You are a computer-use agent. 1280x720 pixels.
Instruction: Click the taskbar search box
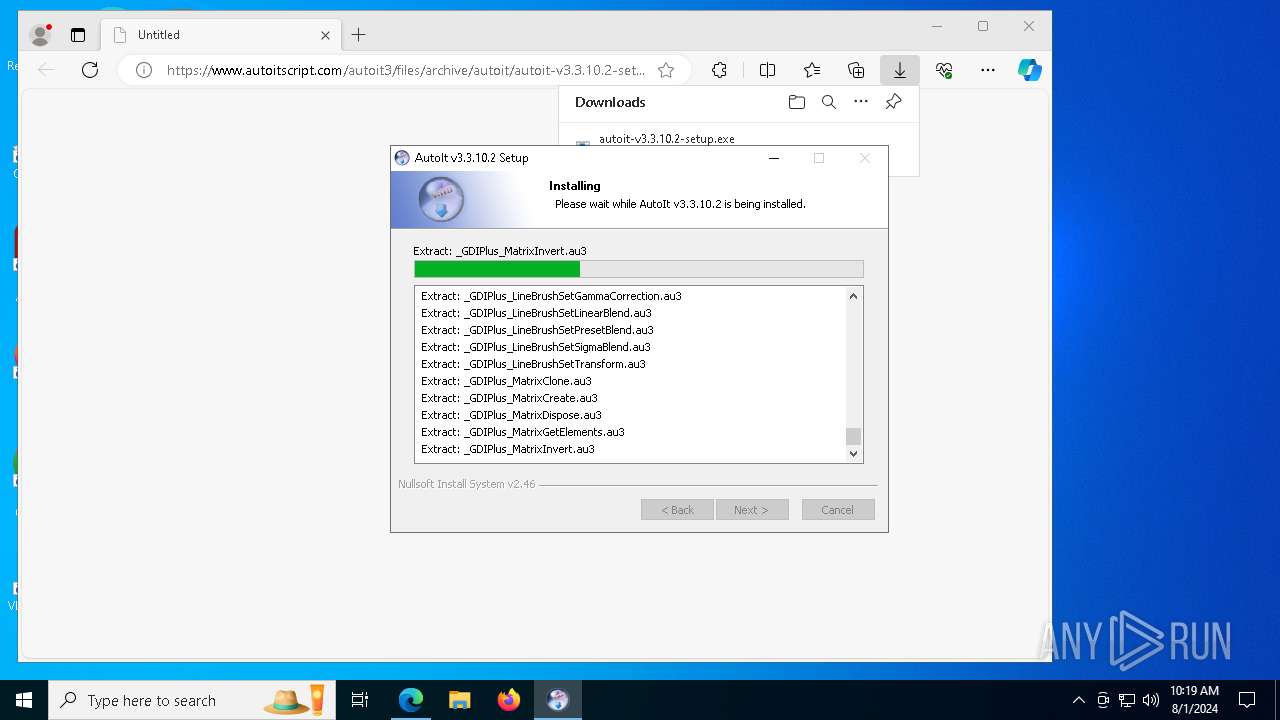pyautogui.click(x=190, y=700)
